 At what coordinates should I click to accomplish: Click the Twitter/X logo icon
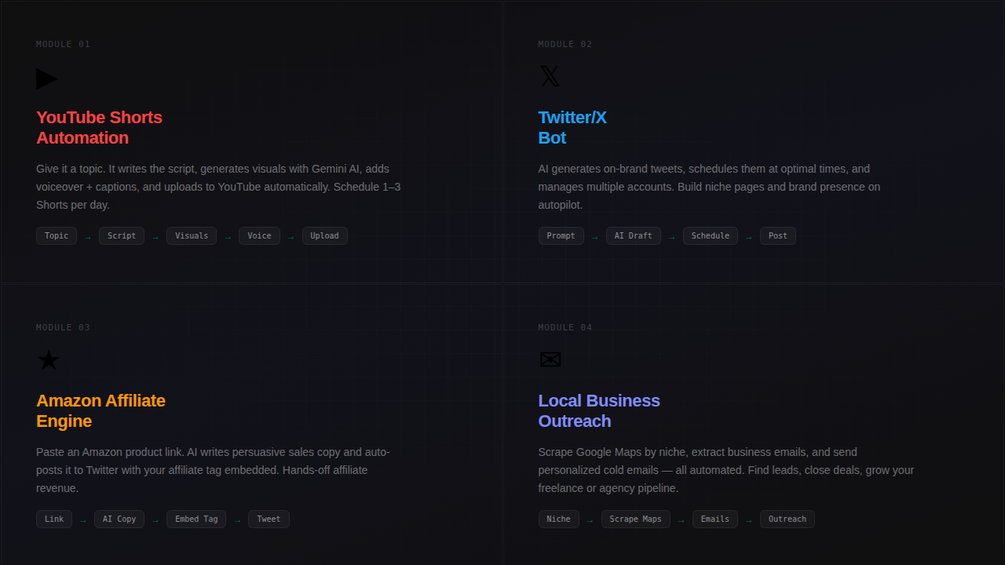pyautogui.click(x=550, y=76)
